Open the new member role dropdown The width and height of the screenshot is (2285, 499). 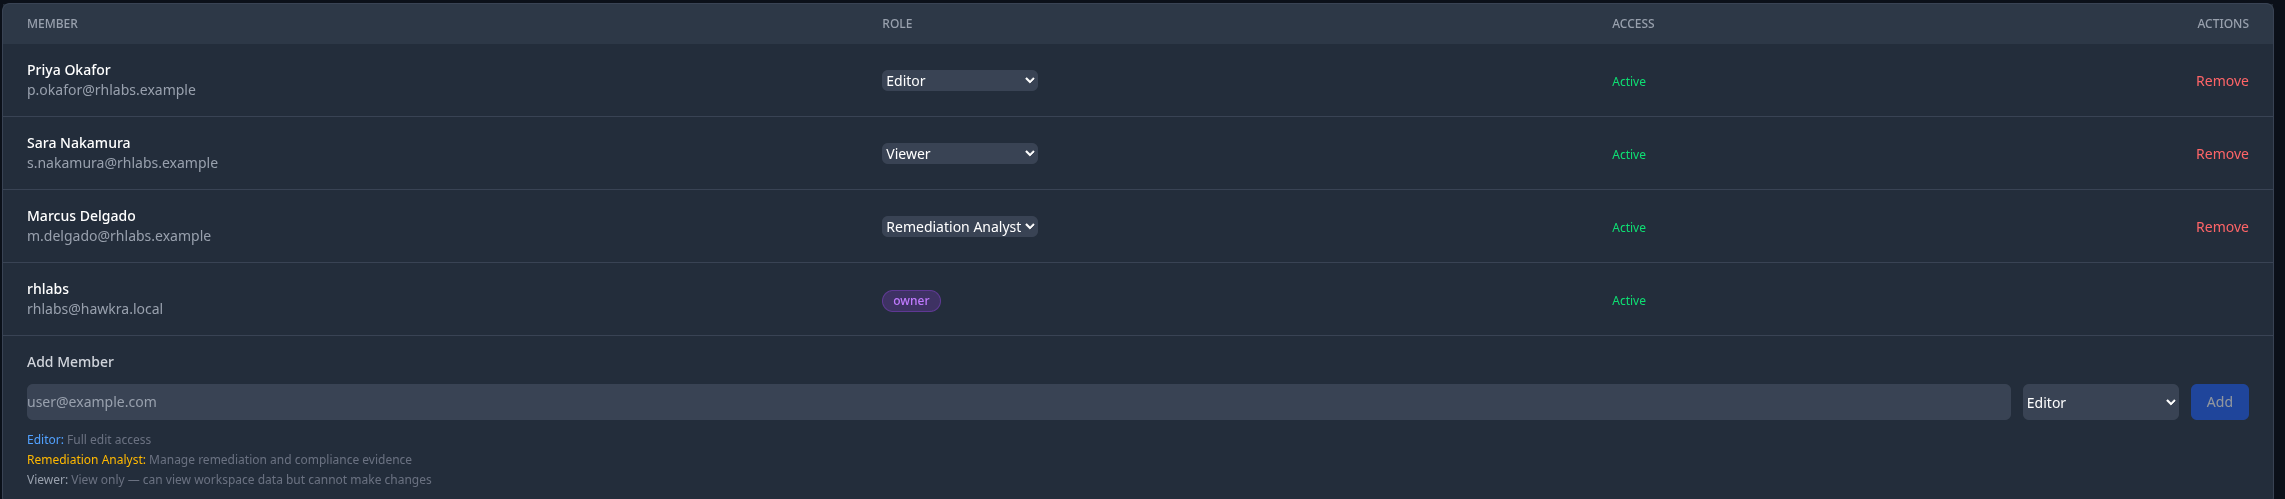(2100, 402)
